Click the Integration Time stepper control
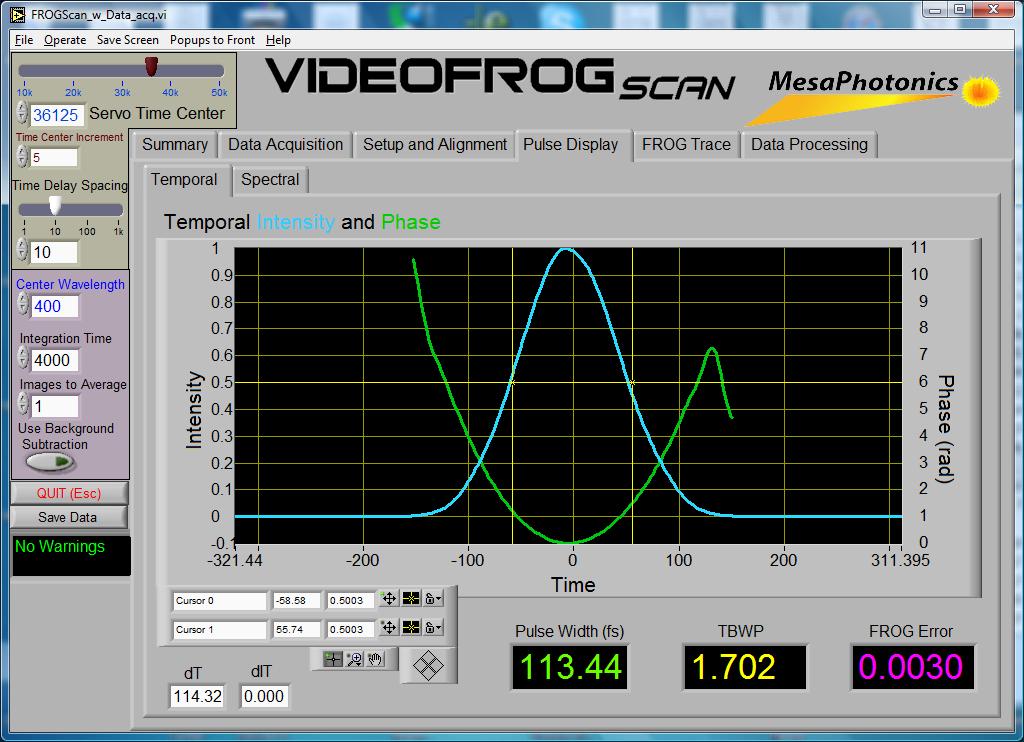 tap(23, 360)
